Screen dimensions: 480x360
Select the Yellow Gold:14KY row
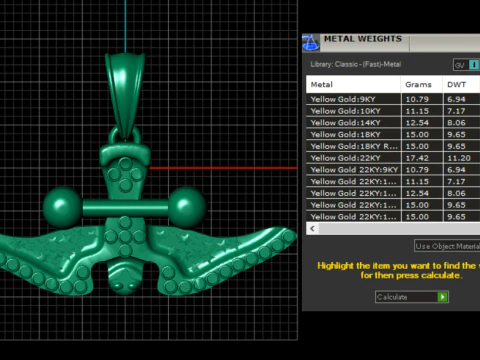[x=393, y=123]
